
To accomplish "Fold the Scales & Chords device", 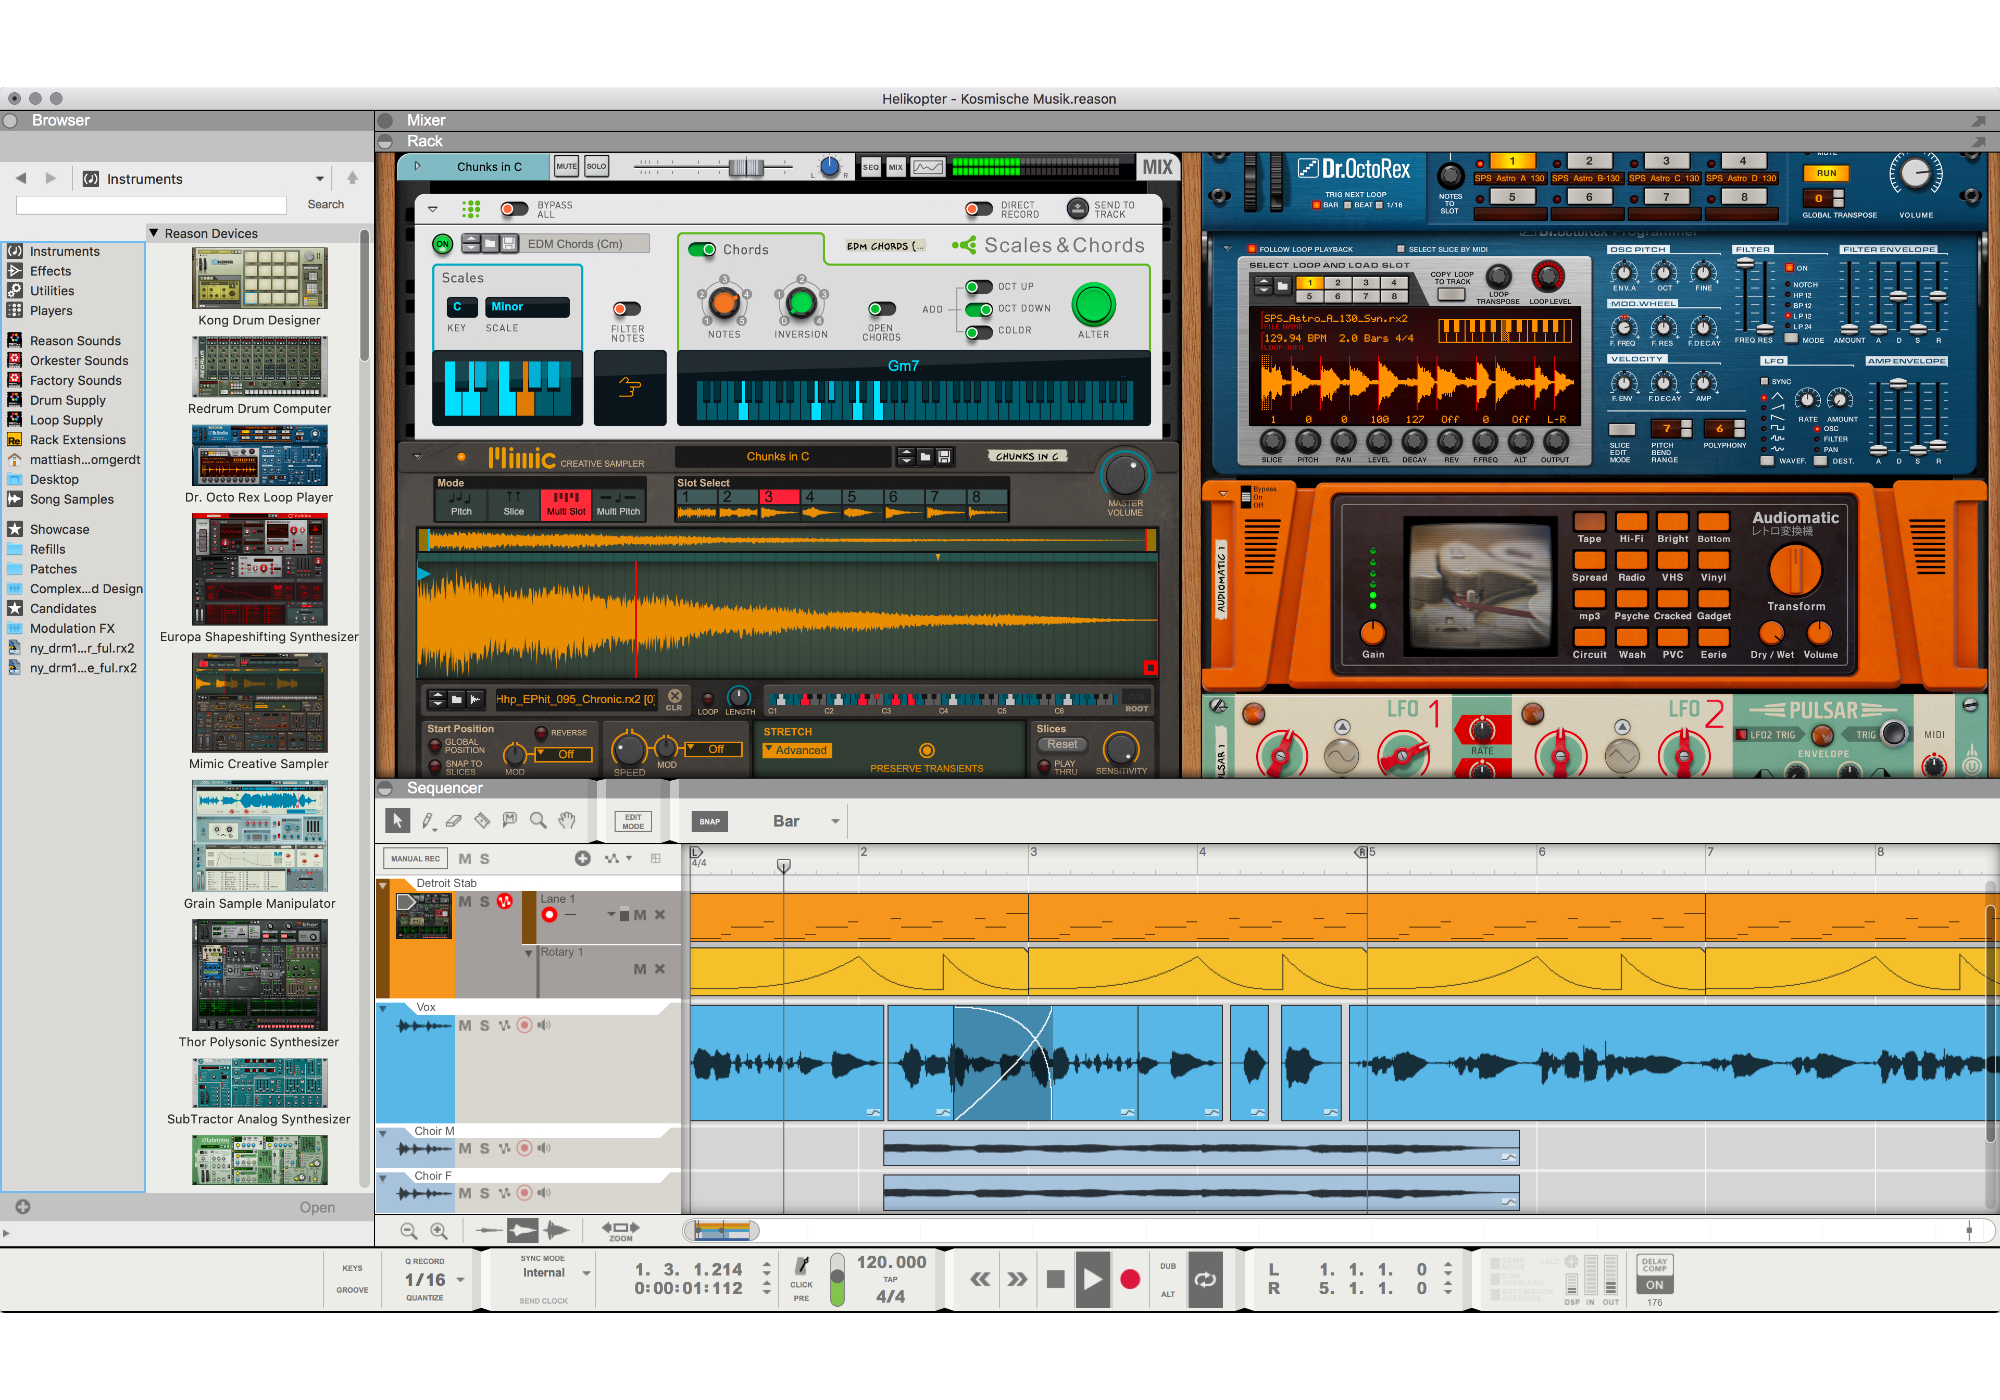I will 432,209.
